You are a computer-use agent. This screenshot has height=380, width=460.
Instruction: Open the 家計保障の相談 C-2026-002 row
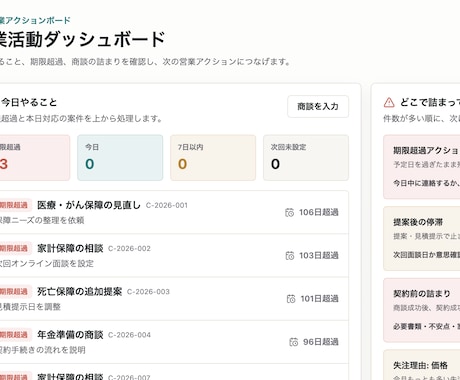pyautogui.click(x=174, y=256)
